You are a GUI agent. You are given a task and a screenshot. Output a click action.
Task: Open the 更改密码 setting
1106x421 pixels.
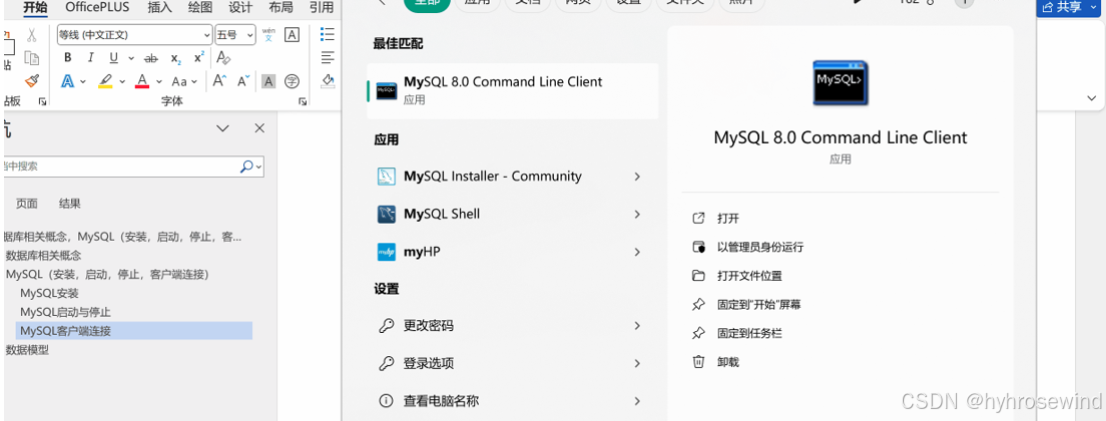click(x=513, y=326)
